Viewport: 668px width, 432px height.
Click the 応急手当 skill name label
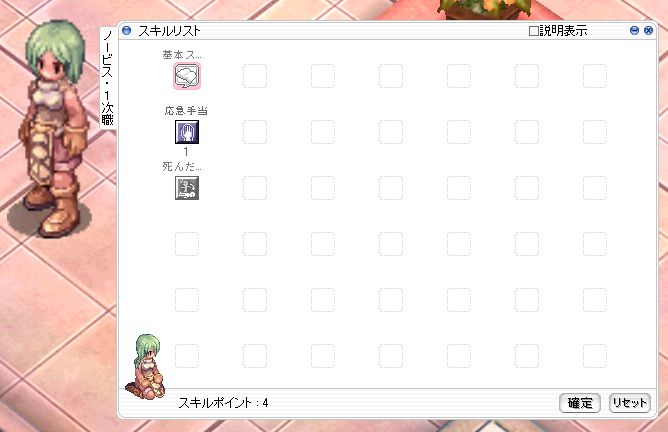coord(186,111)
